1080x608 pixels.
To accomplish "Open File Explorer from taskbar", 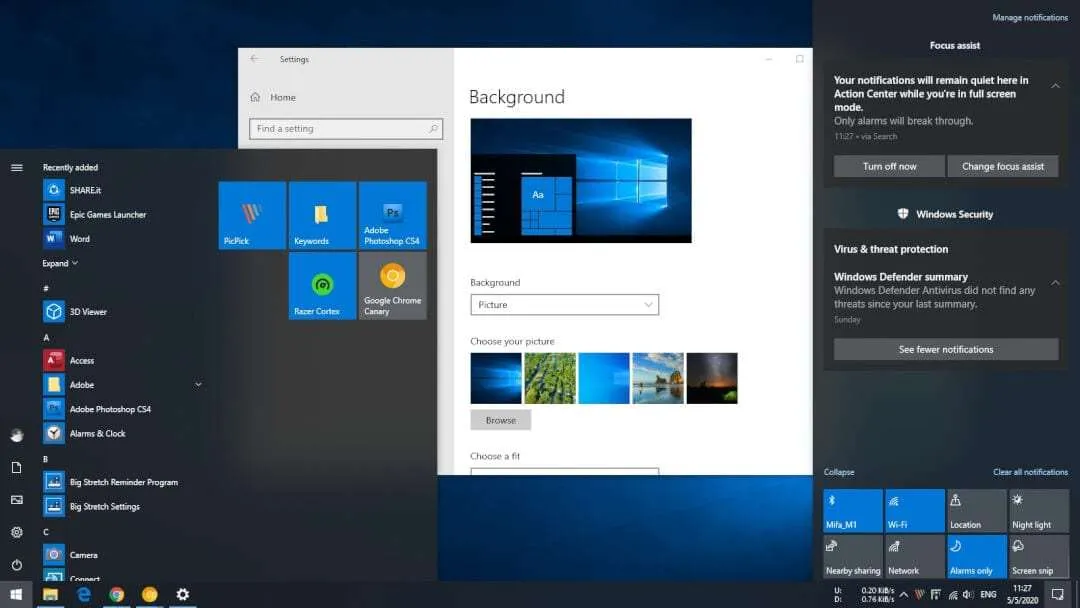I will (x=50, y=594).
